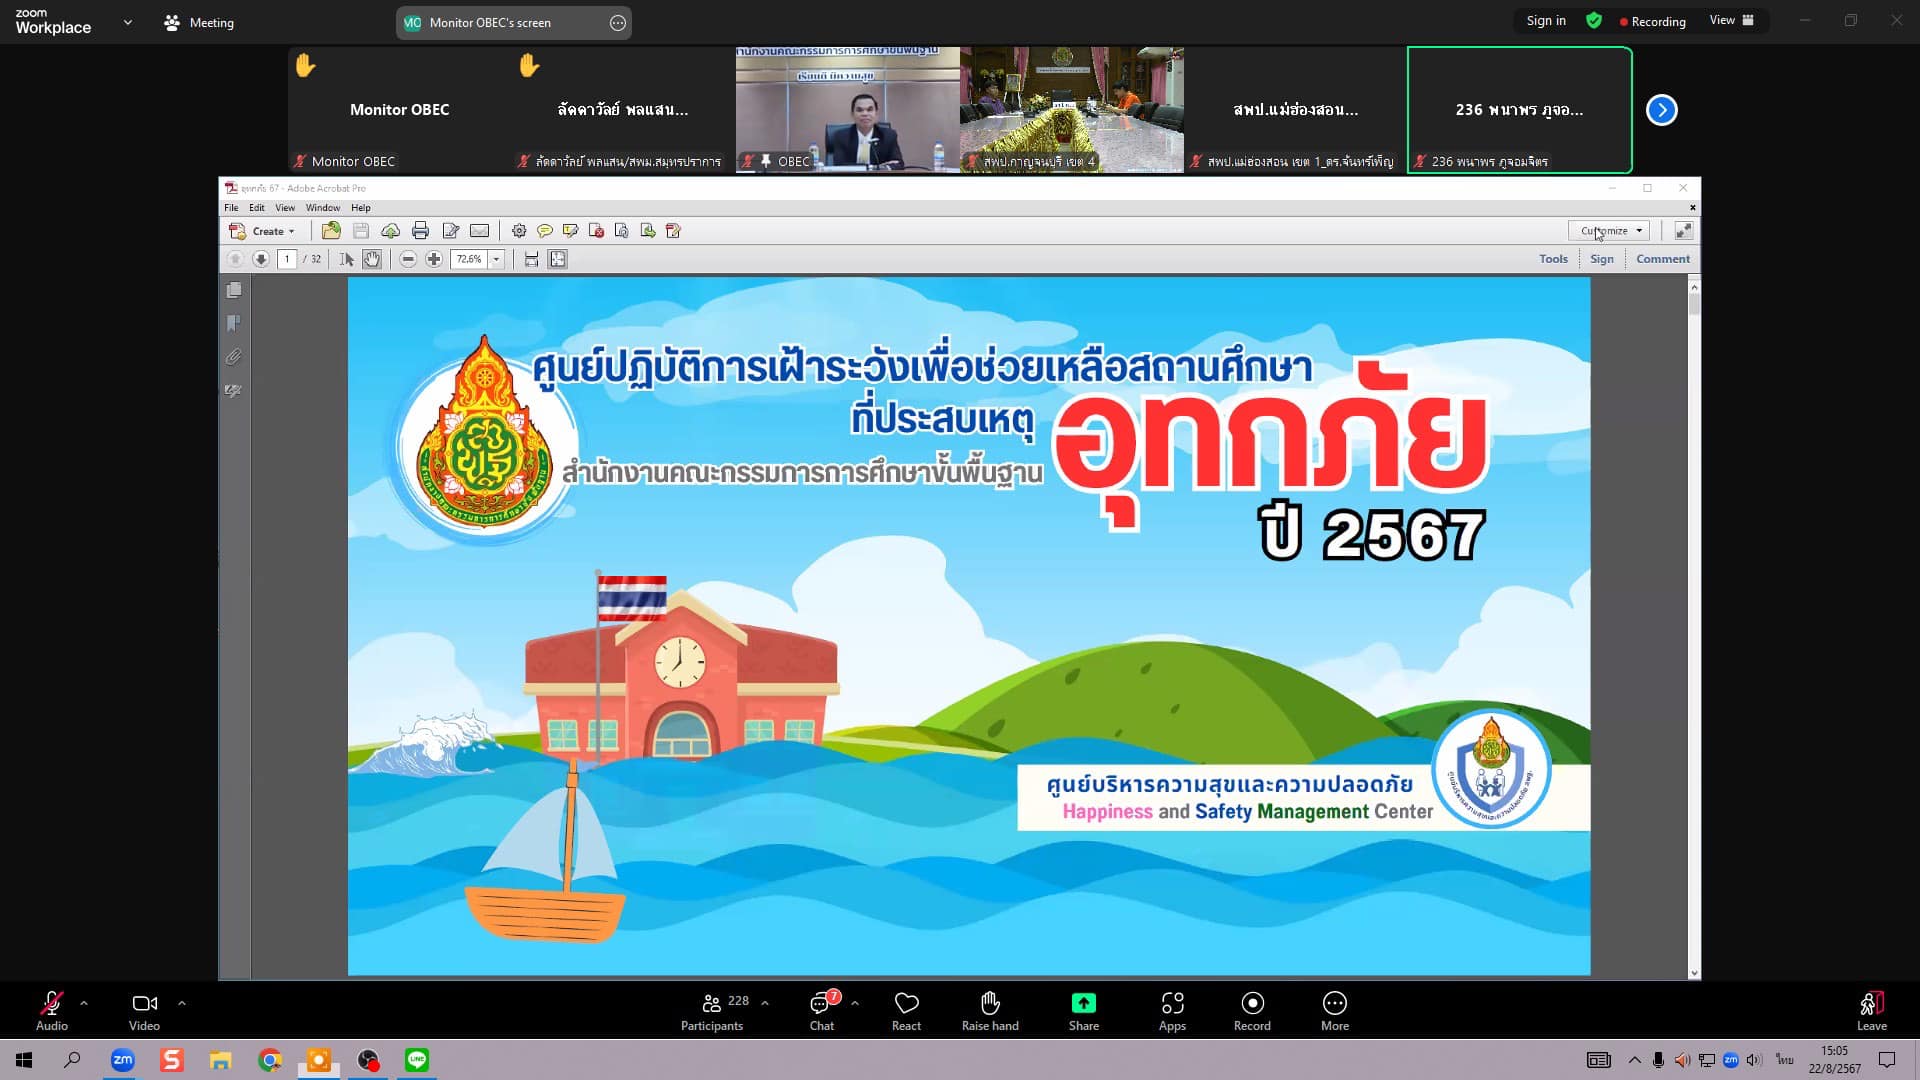Screen dimensions: 1920x1080
Task: Expand the audio options caret
Action: [84, 1002]
